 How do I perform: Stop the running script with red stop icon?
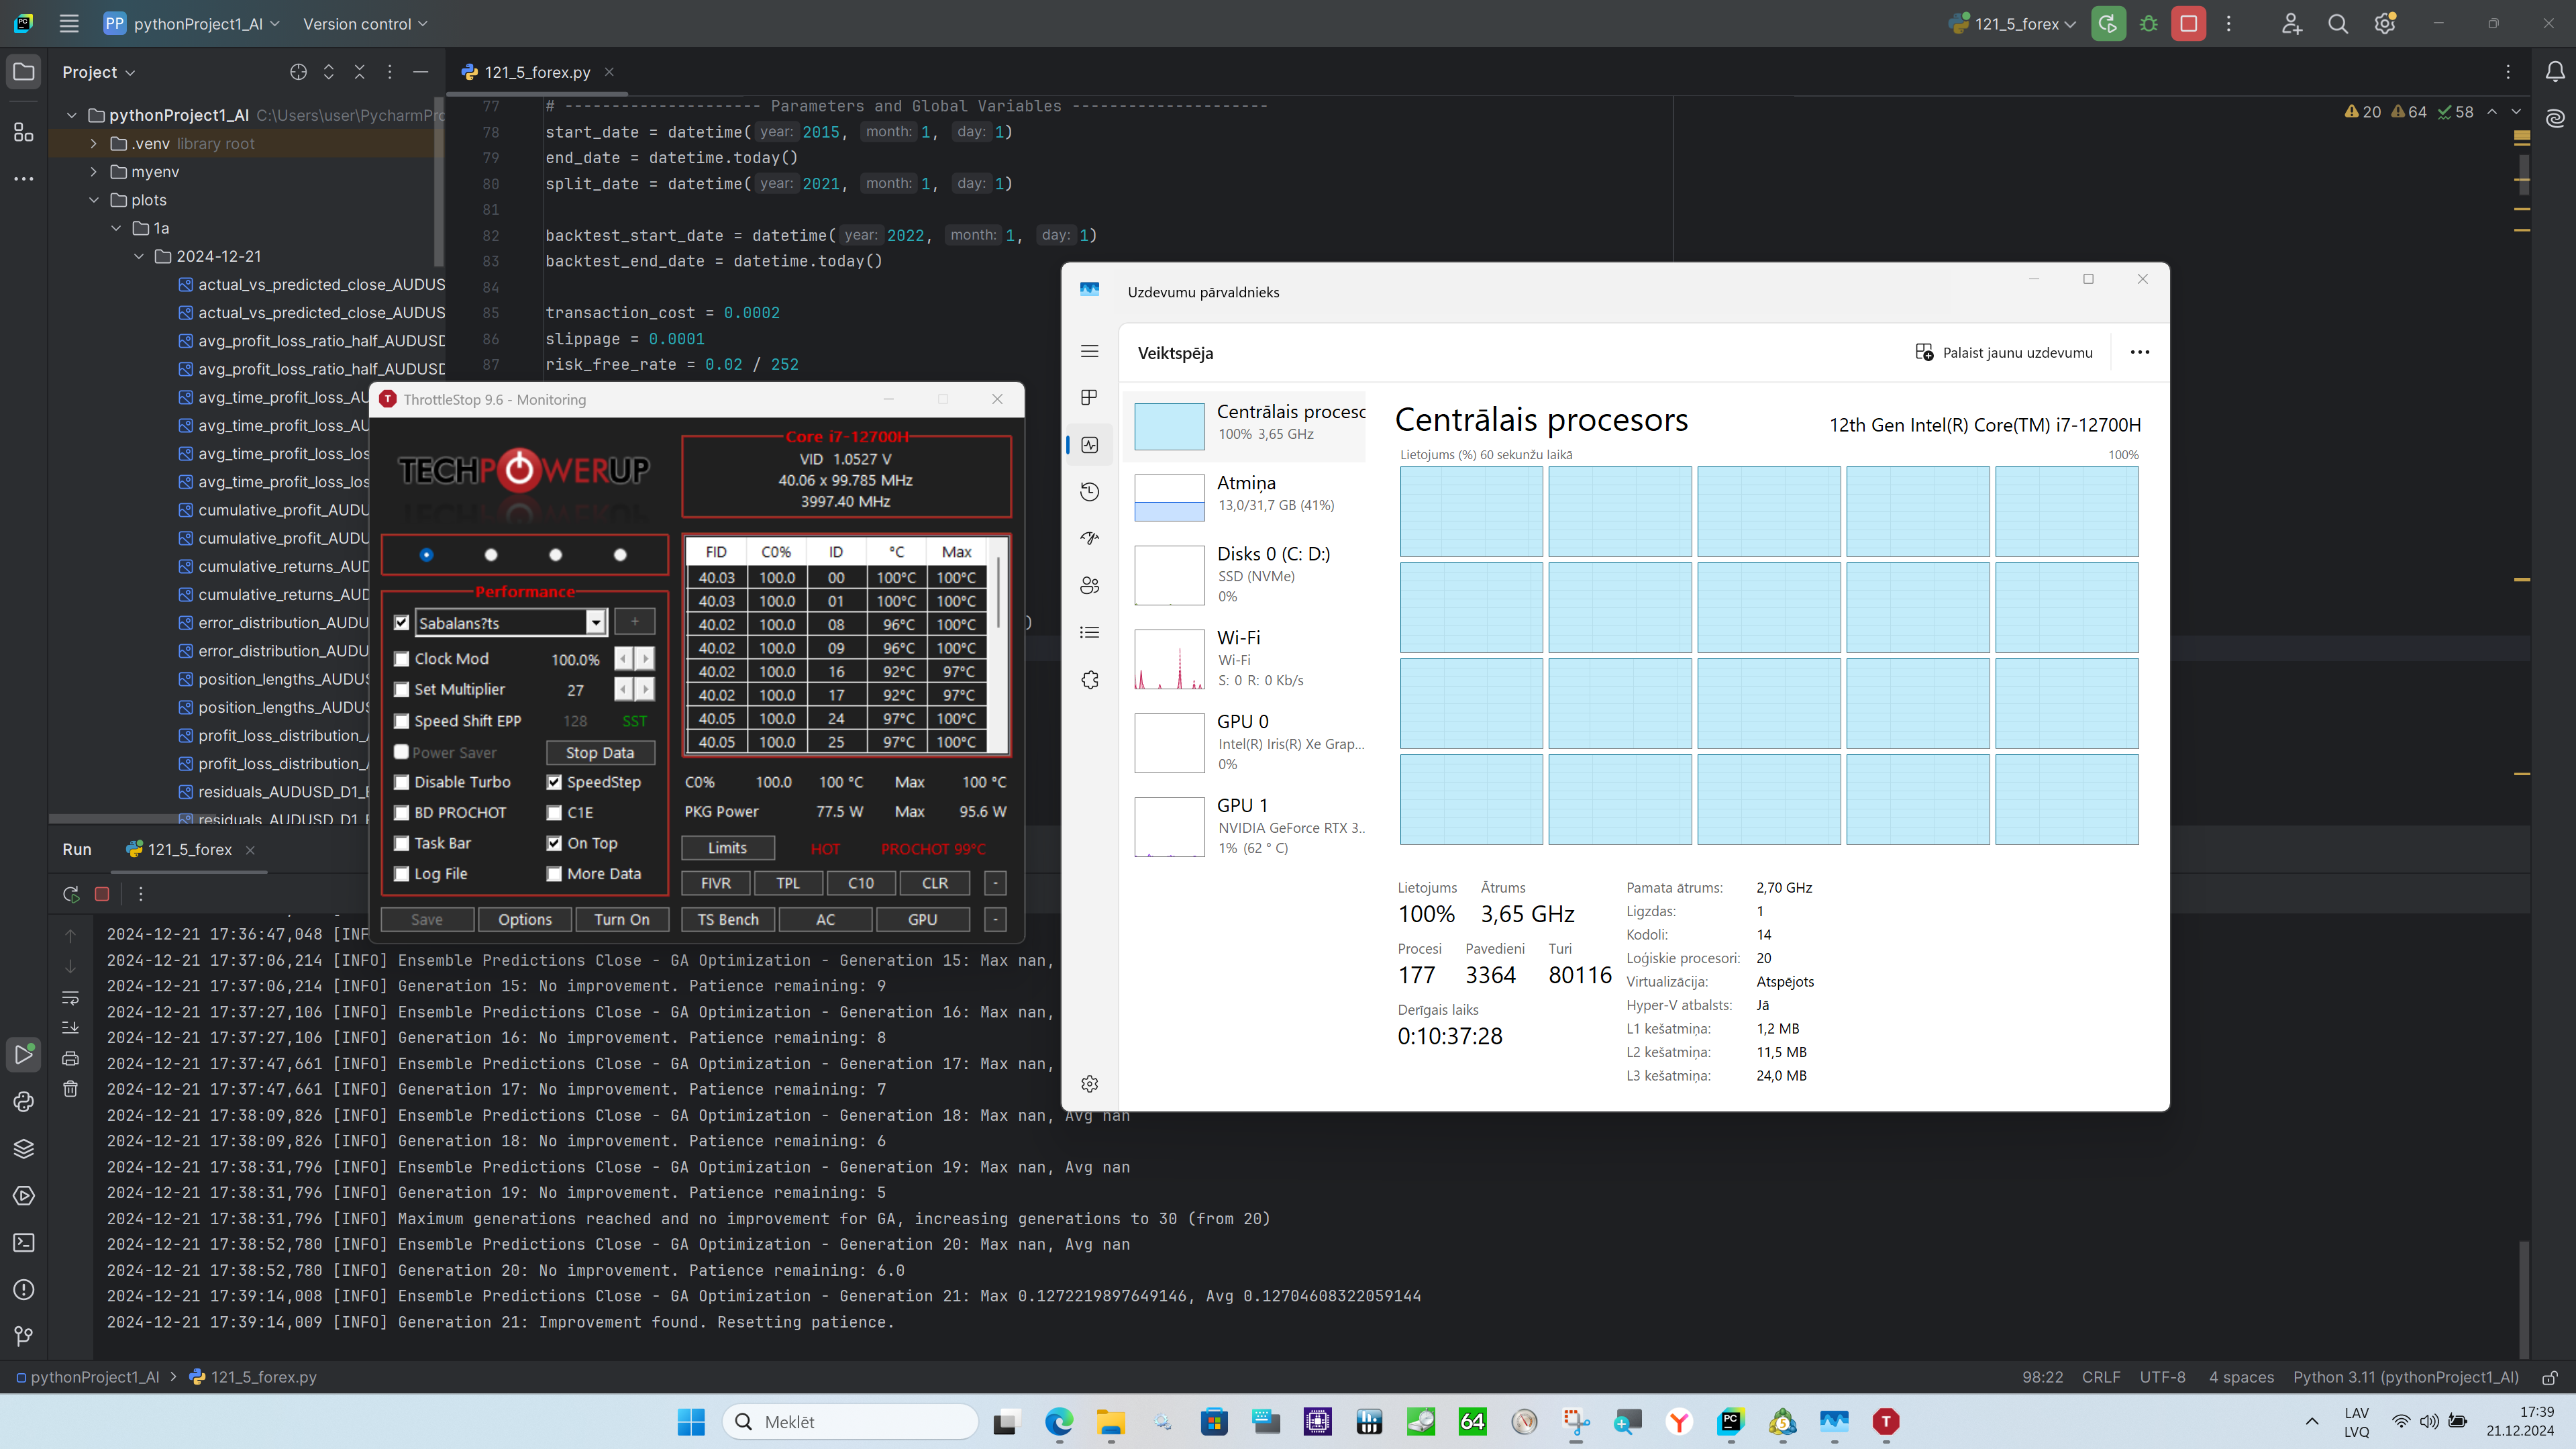coord(2188,24)
